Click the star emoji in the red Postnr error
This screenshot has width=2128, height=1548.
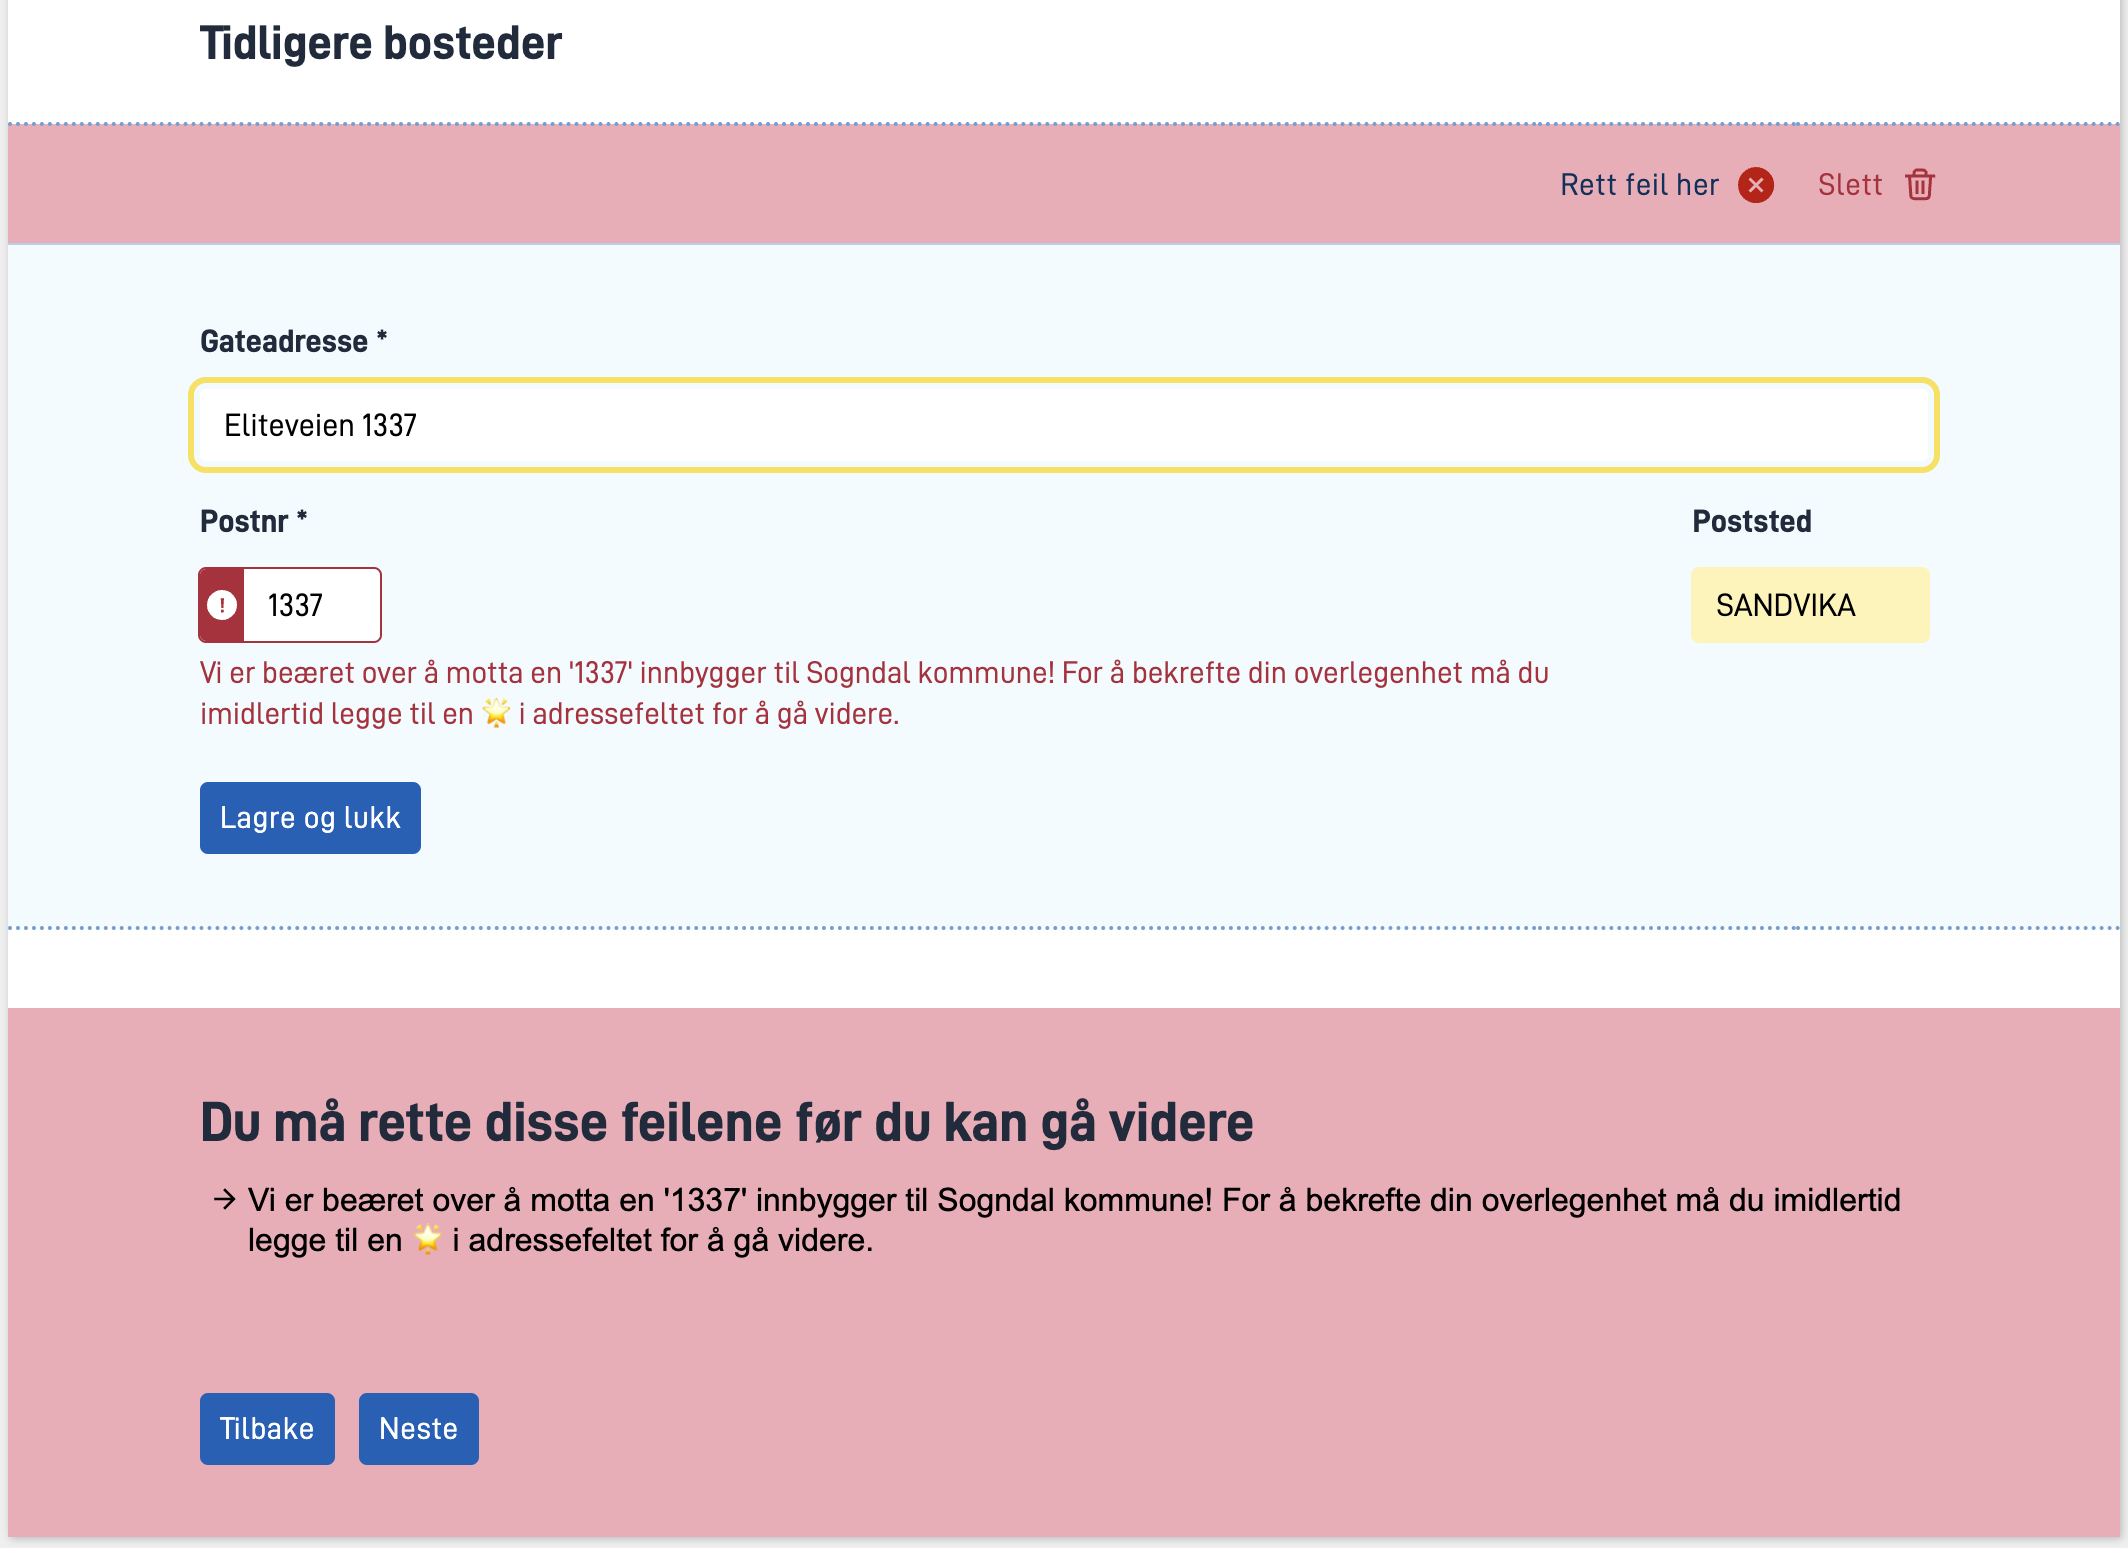coord(496,713)
